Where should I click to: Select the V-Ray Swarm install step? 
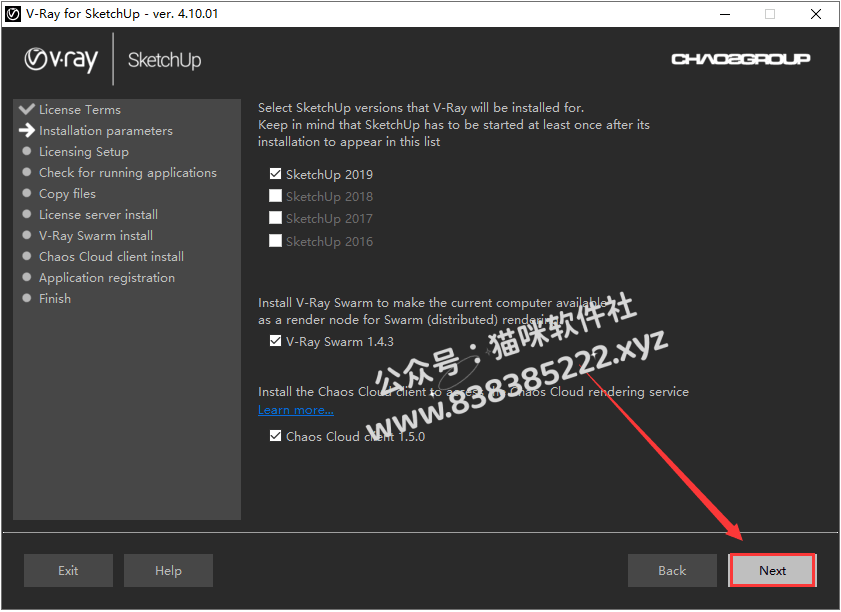pos(95,235)
